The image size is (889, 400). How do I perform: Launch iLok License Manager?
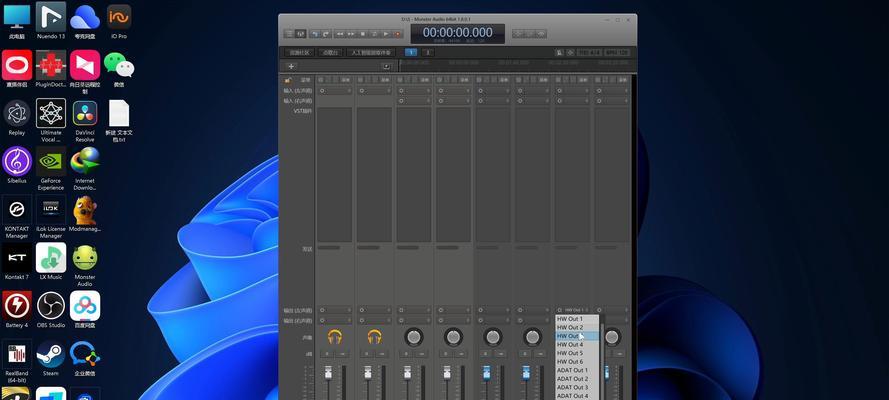[x=51, y=216]
